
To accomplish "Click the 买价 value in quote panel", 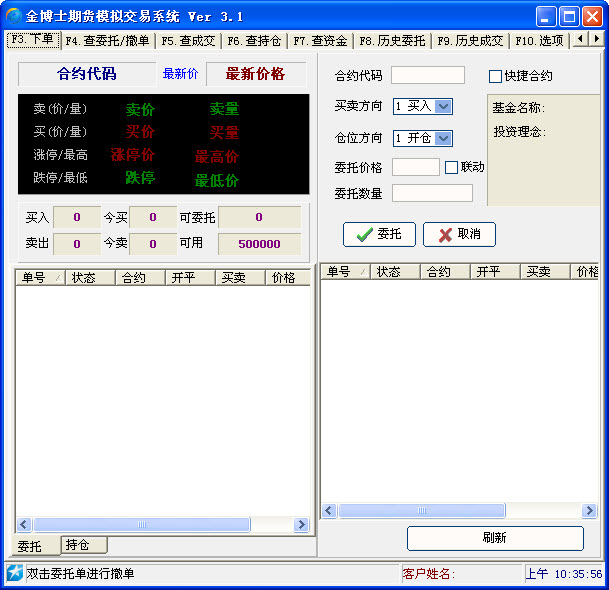I will [x=140, y=132].
